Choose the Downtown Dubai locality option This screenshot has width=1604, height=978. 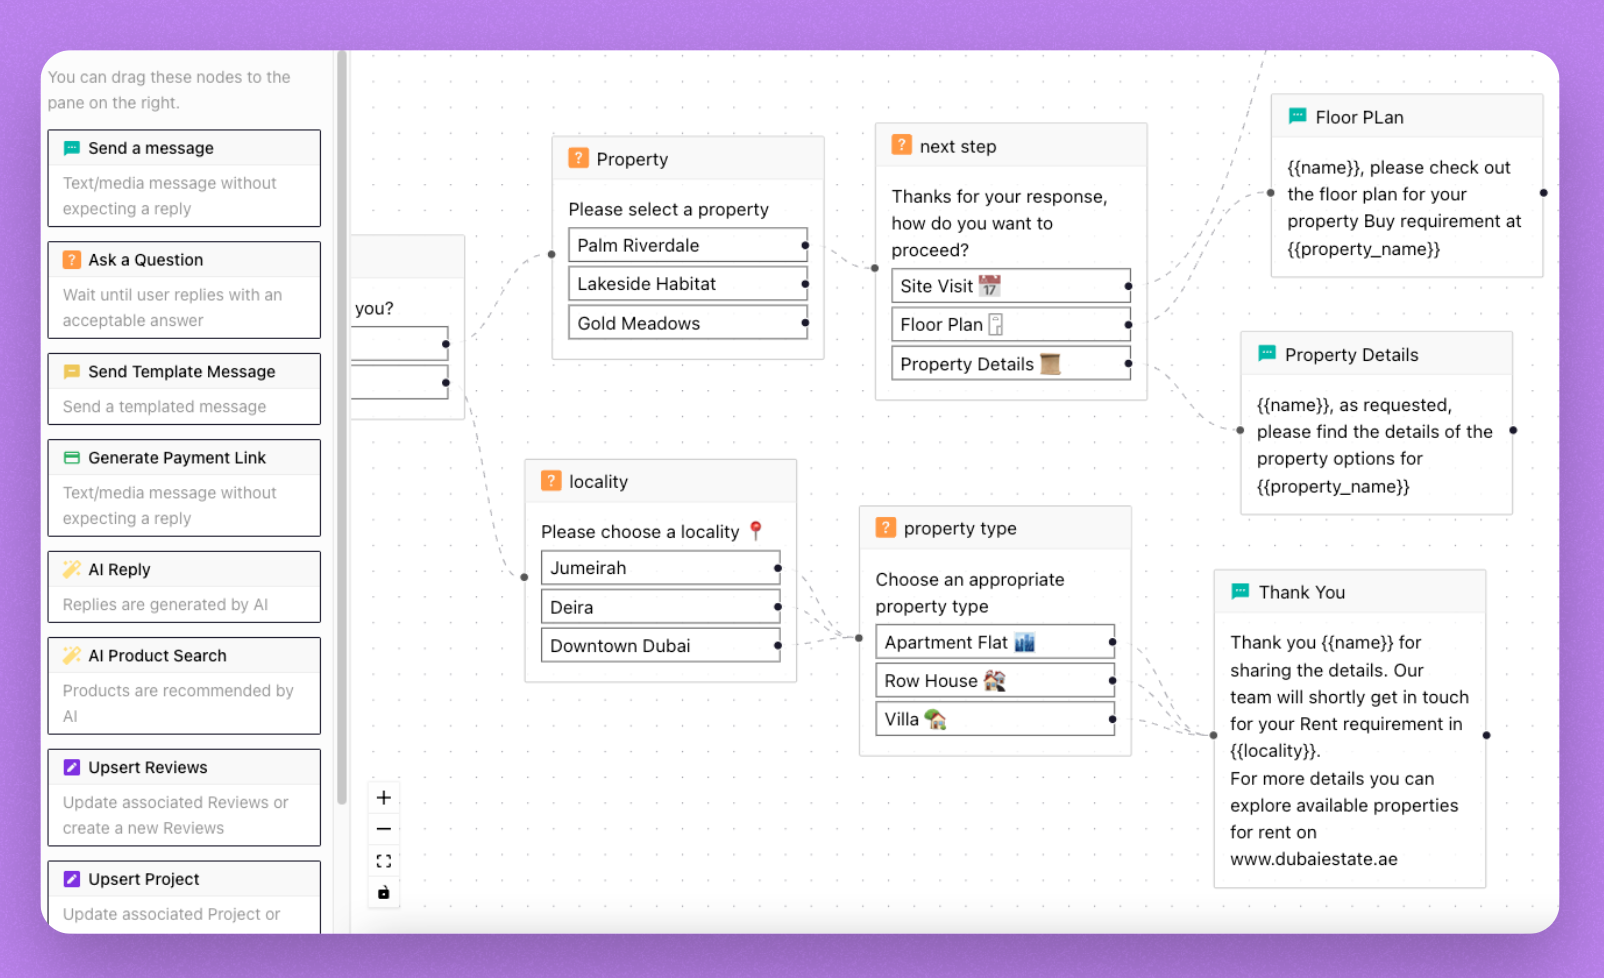point(661,646)
